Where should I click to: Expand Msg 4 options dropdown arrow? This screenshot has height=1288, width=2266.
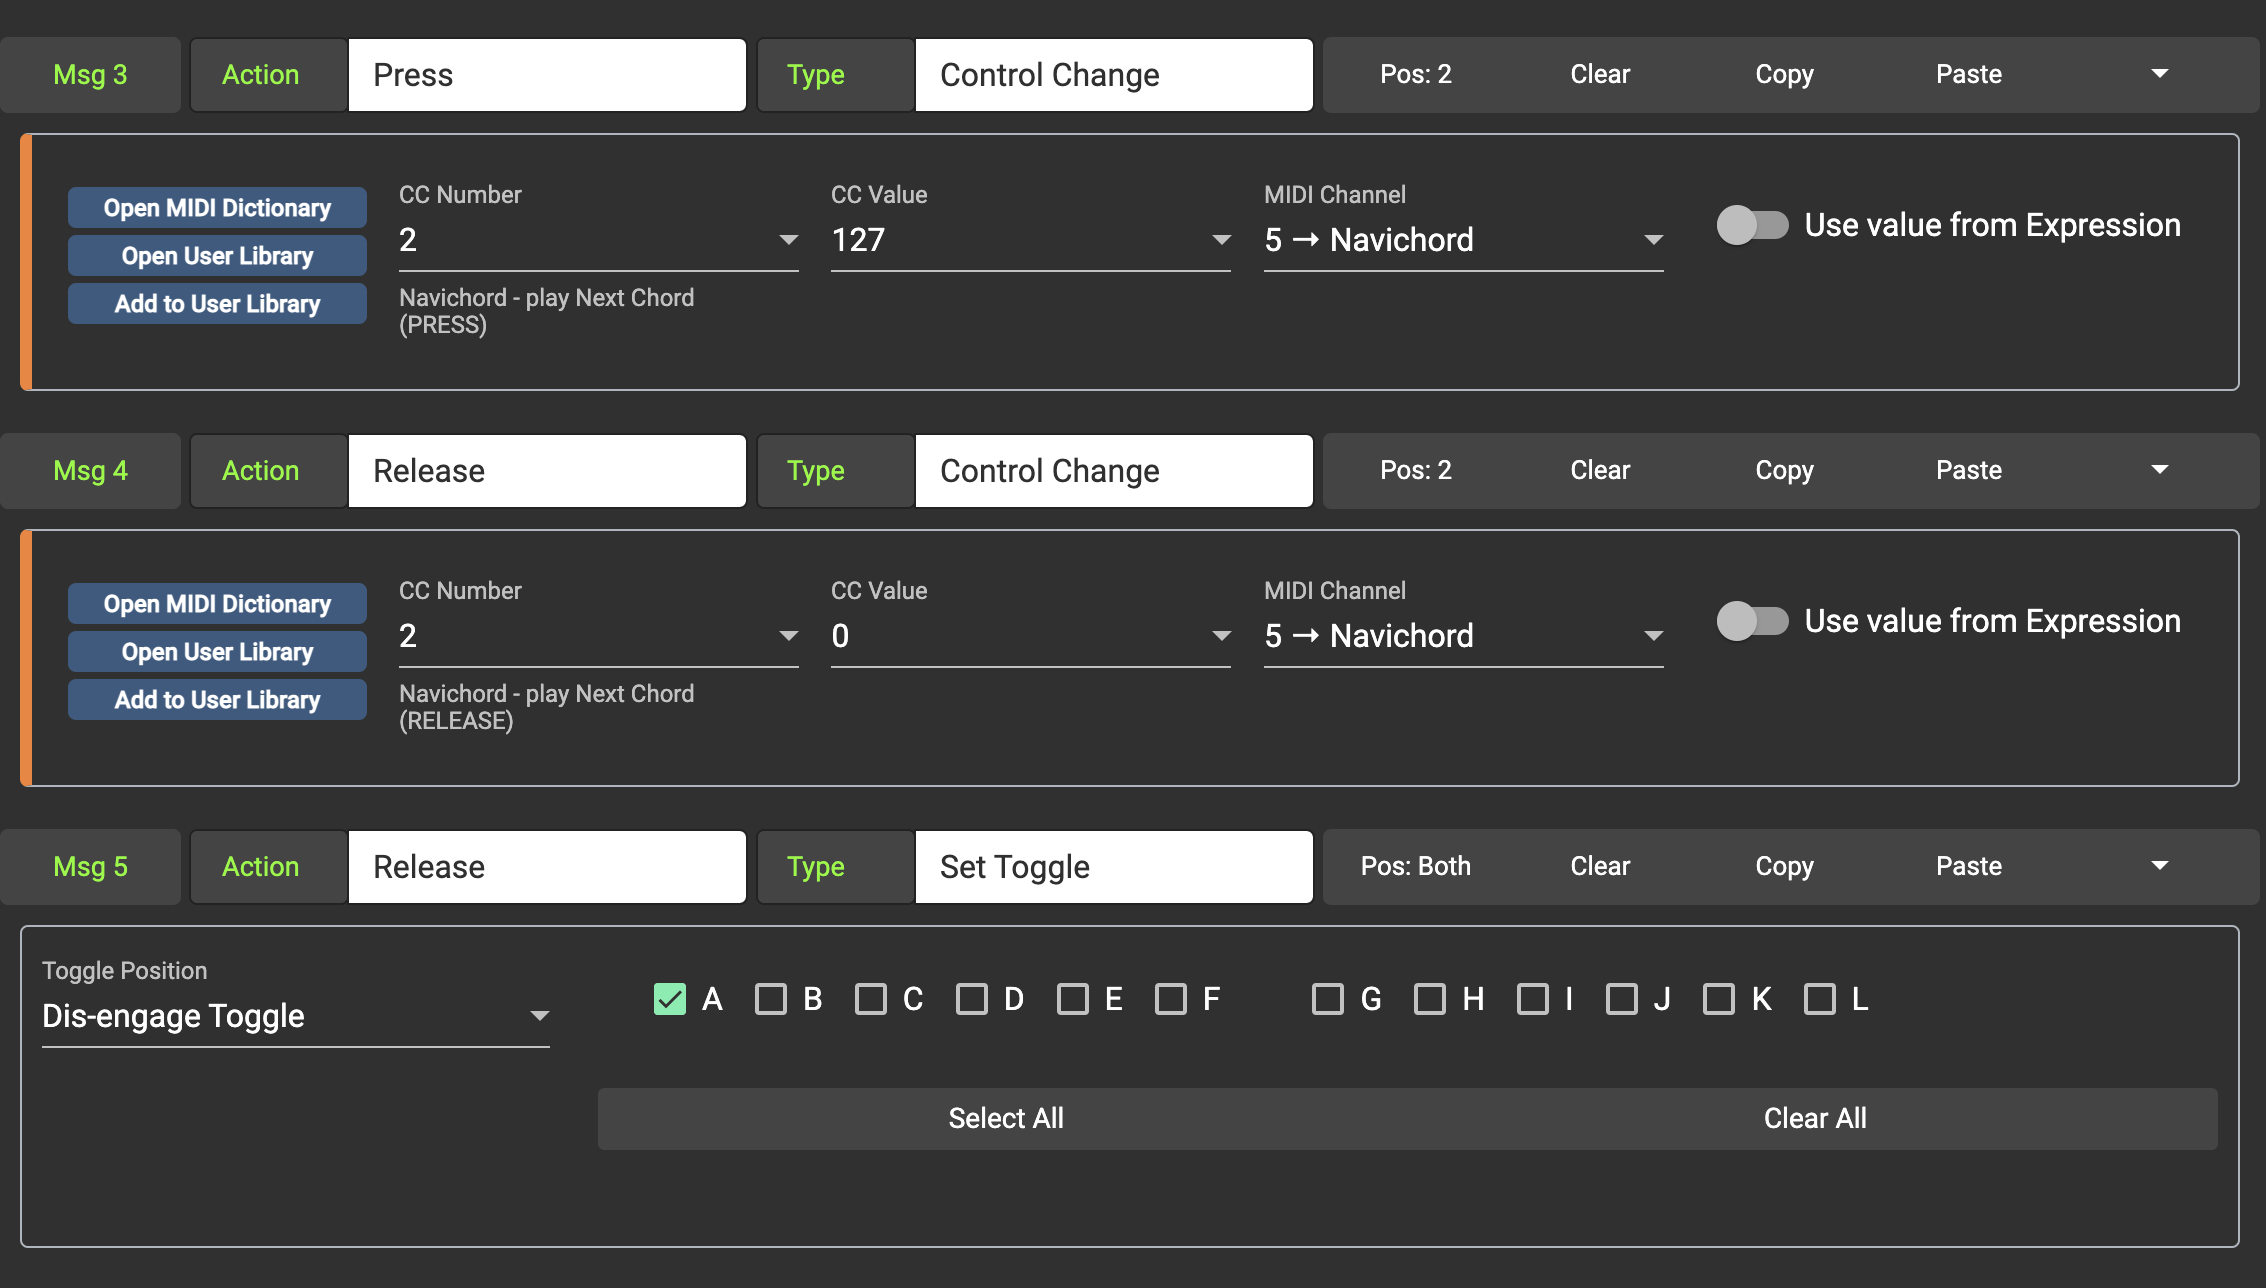2159,470
